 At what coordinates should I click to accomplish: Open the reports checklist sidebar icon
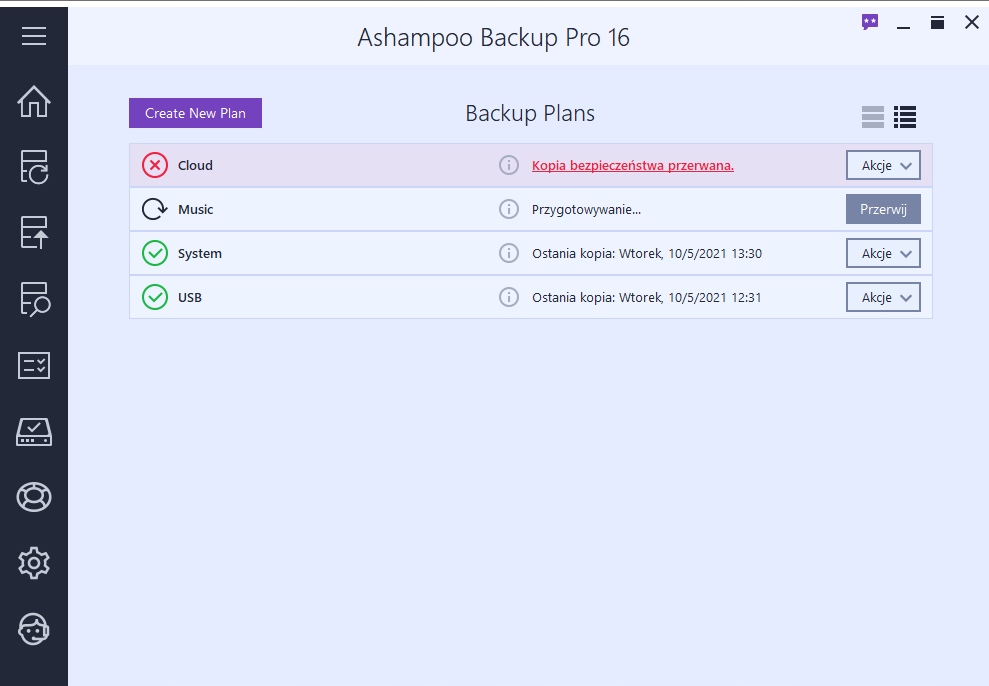point(34,365)
